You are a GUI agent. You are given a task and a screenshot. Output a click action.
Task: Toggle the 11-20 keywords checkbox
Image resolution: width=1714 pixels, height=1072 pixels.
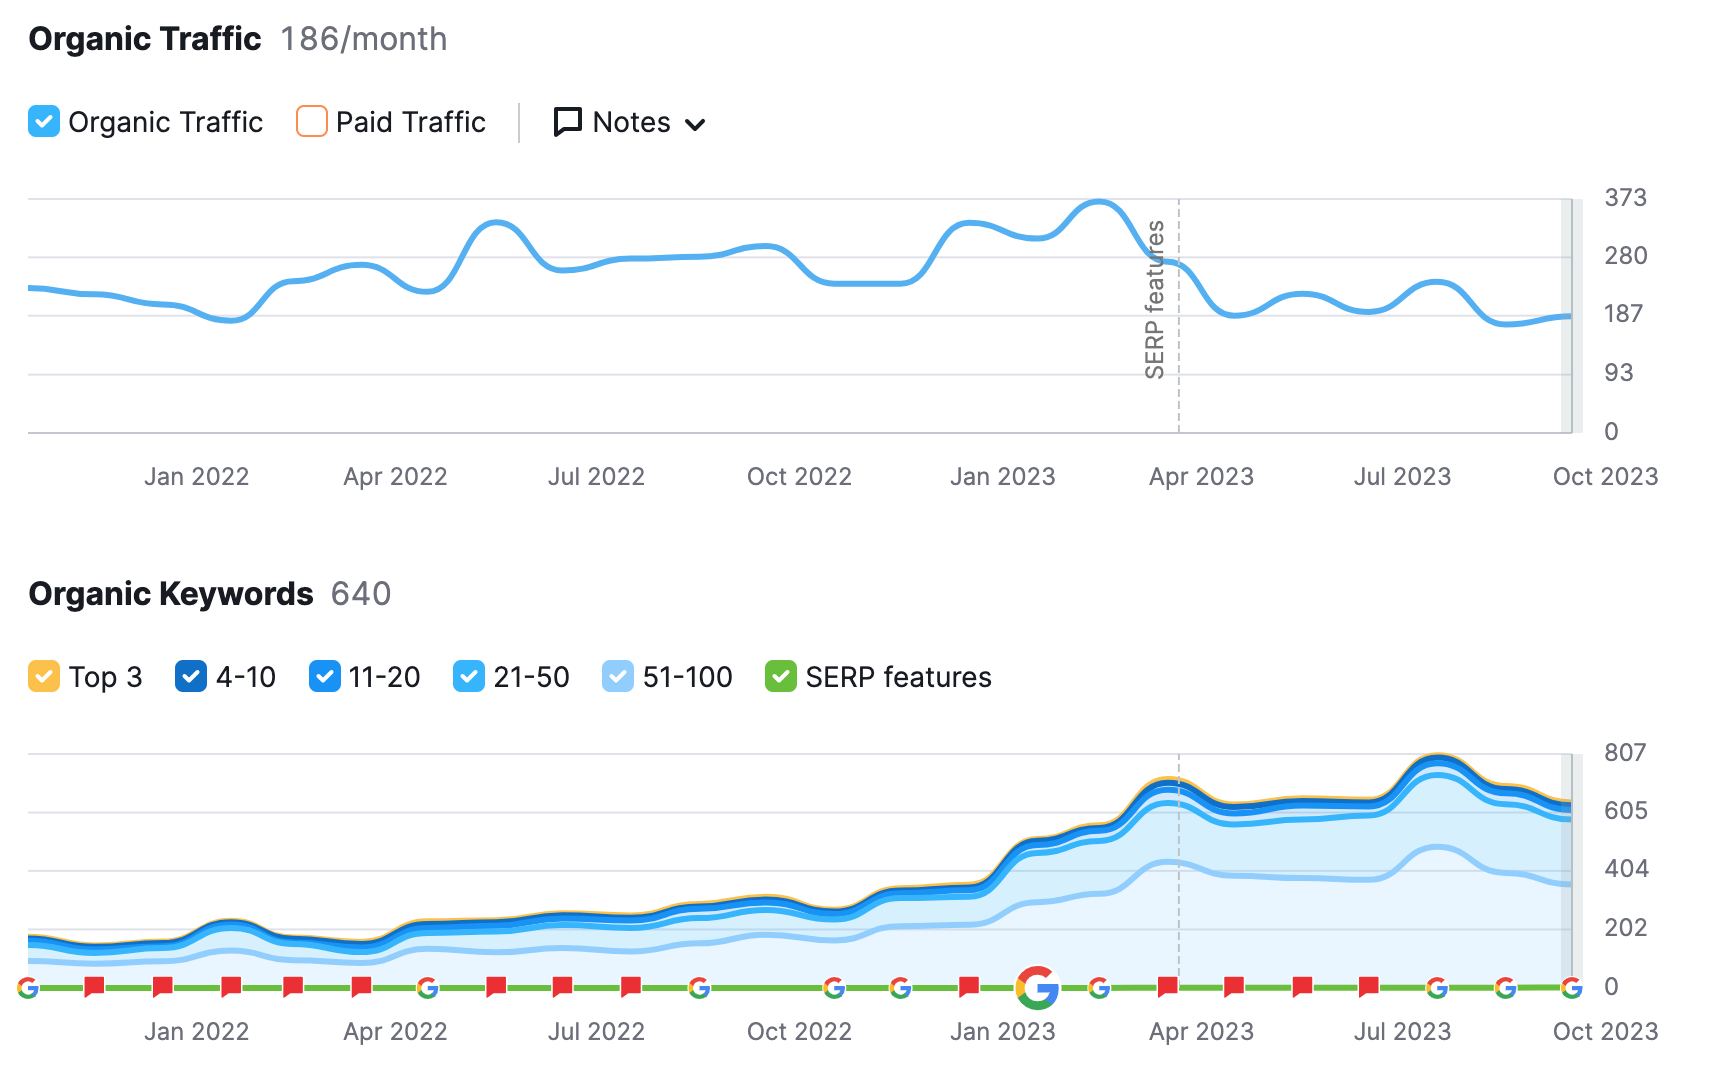(x=325, y=677)
